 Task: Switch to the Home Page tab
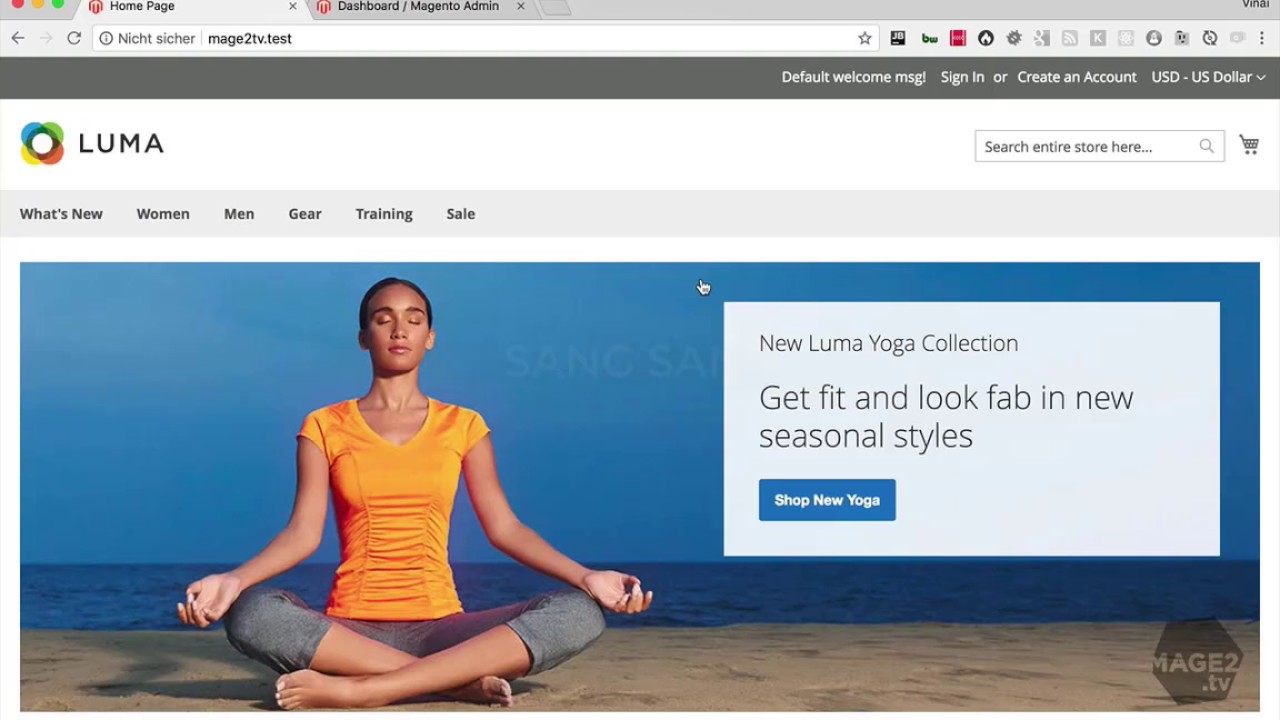[190, 7]
